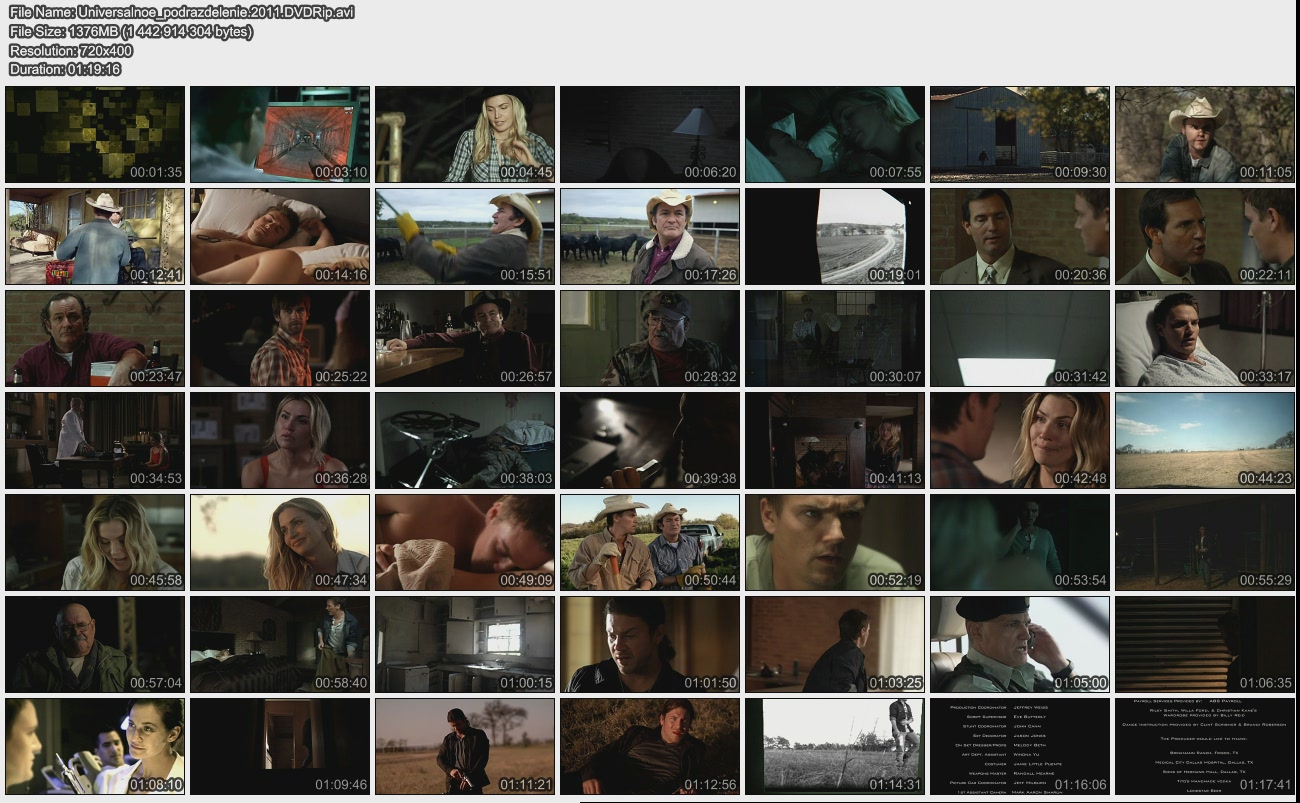Select the cowboy thumbnail at 00:11:05
This screenshot has height=803, width=1300.
pyautogui.click(x=1205, y=134)
